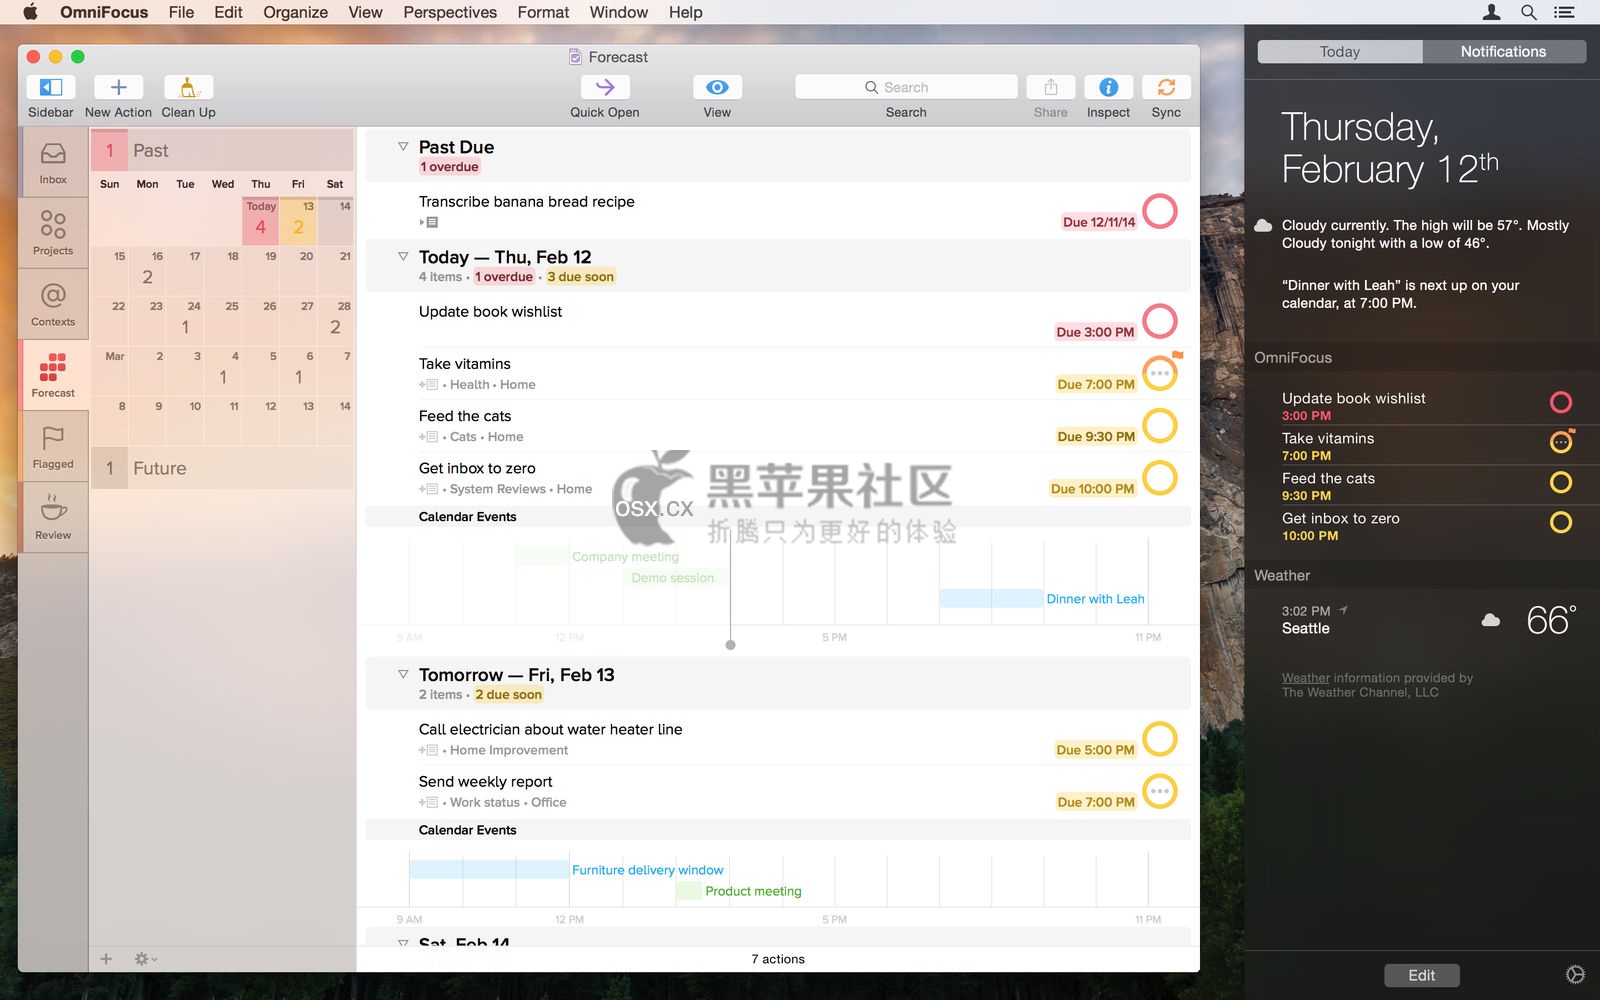Screen dimensions: 1600x1000
Task: Mark Get inbox to zero complete in Forecast
Action: coord(1160,477)
